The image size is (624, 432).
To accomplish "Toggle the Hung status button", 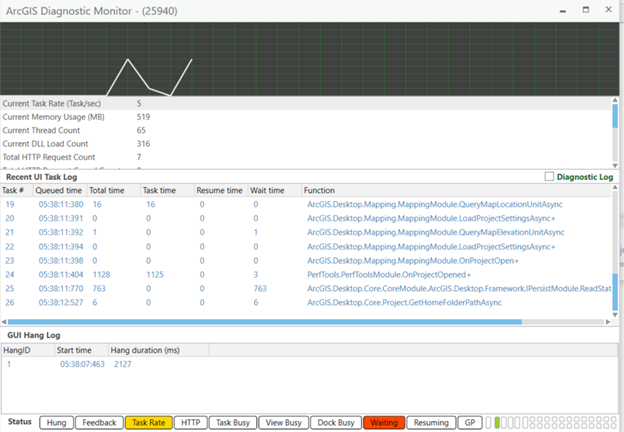I will pyautogui.click(x=57, y=422).
